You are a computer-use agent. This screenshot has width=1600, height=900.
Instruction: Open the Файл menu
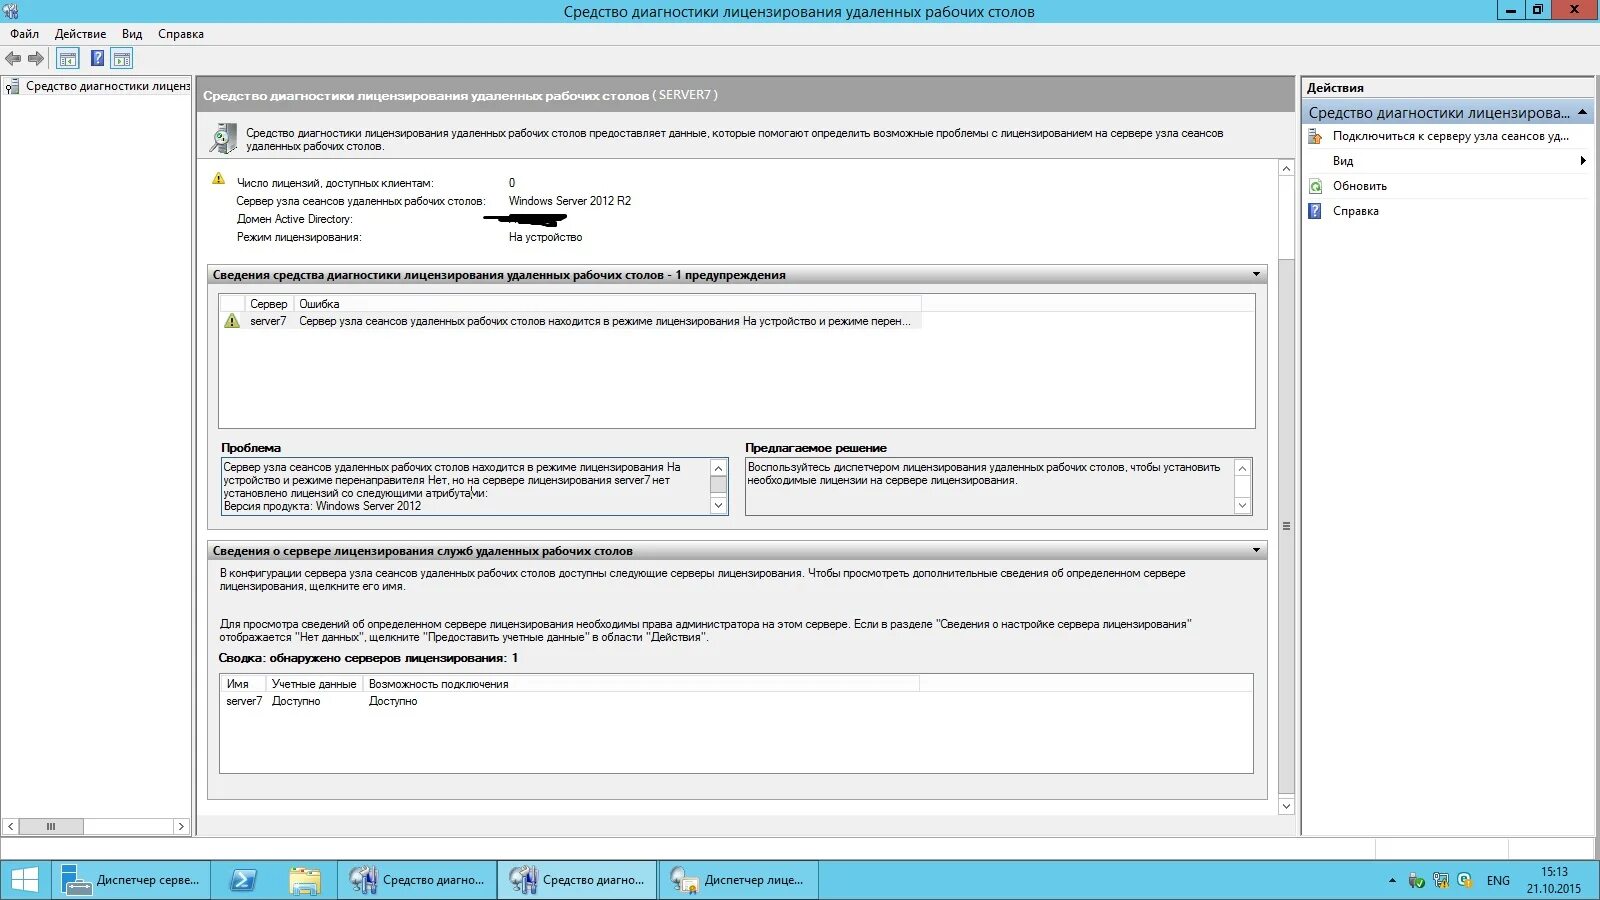tap(25, 34)
